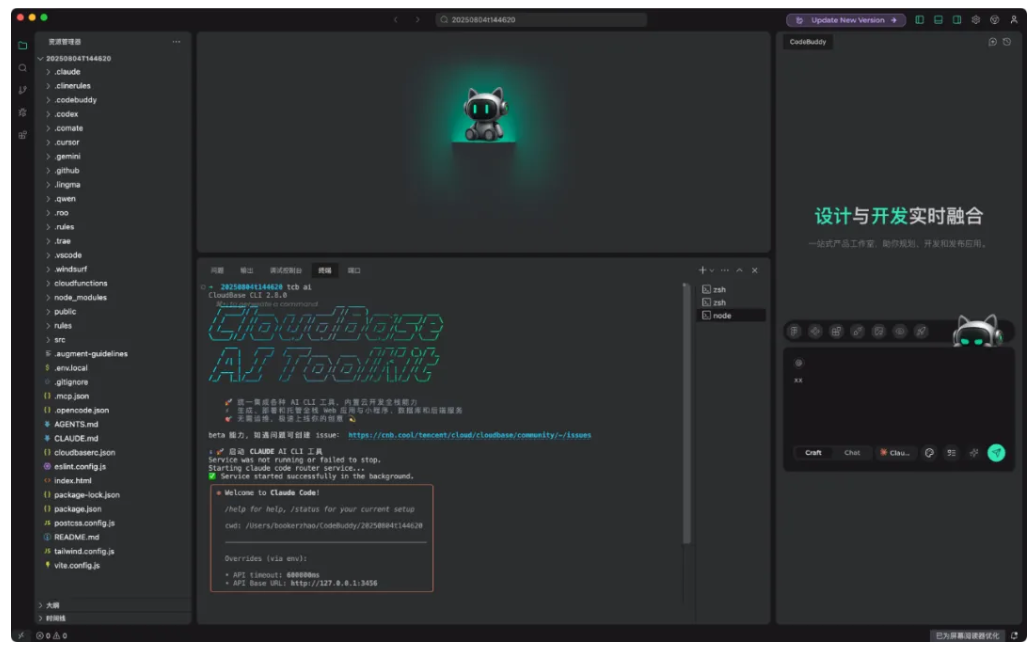Image resolution: width=1033 pixels, height=652 pixels.
Task: Switch to the 输出 output tab
Action: (246, 271)
